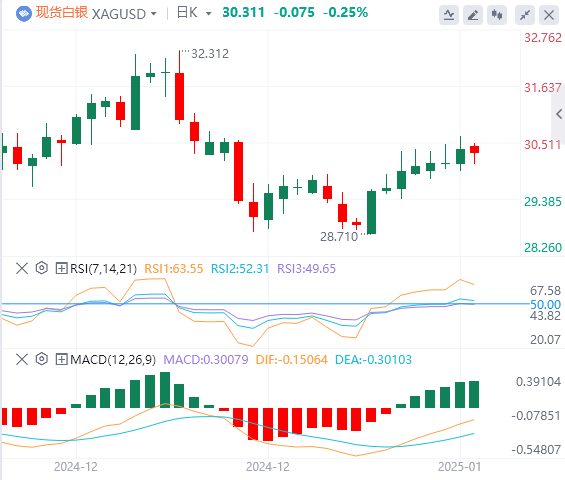Open the 日K timeframe dropdown
This screenshot has width=565, height=480.
coord(208,14)
